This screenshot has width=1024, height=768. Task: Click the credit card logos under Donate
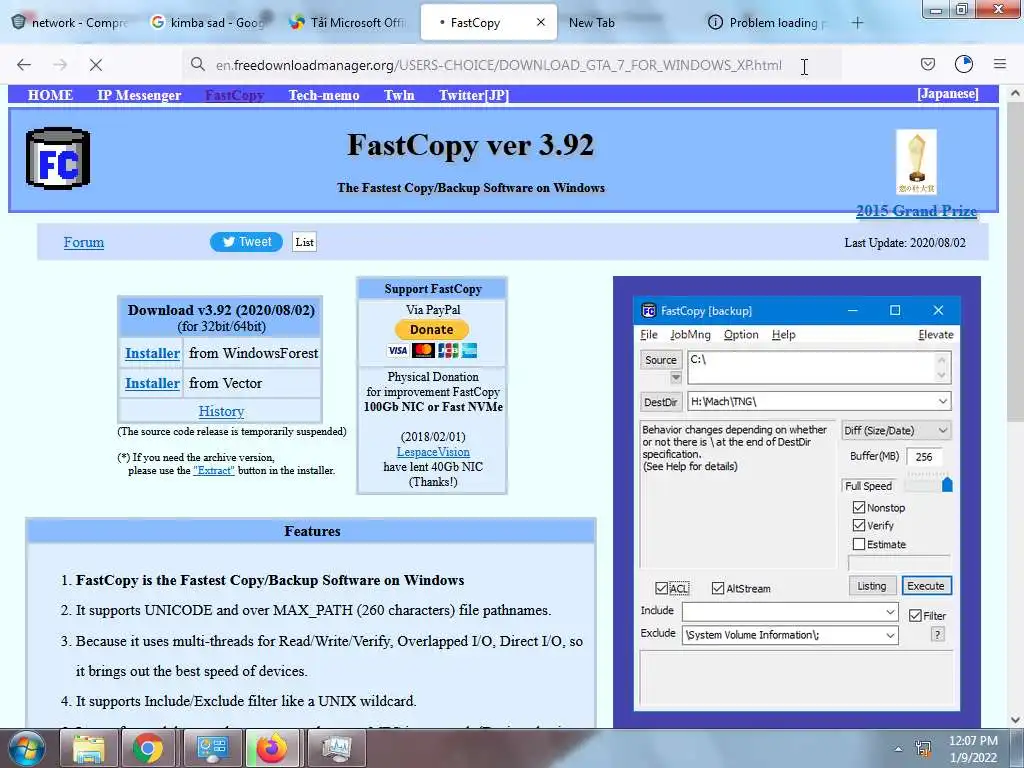click(432, 351)
